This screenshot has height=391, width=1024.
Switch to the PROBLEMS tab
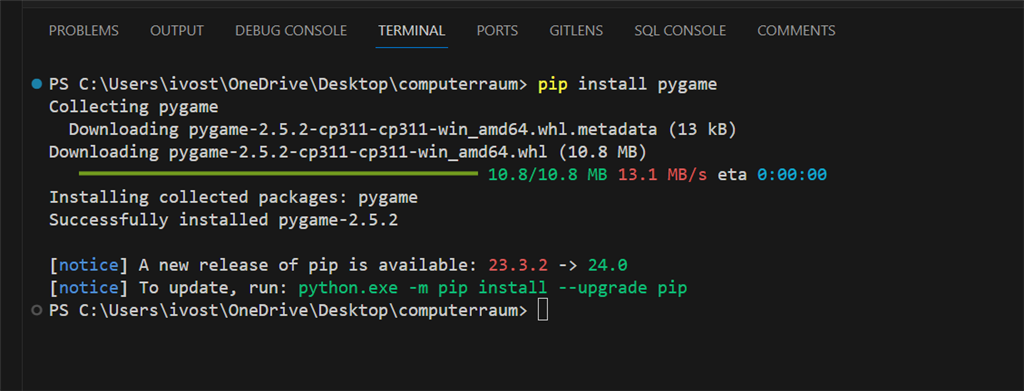point(84,31)
